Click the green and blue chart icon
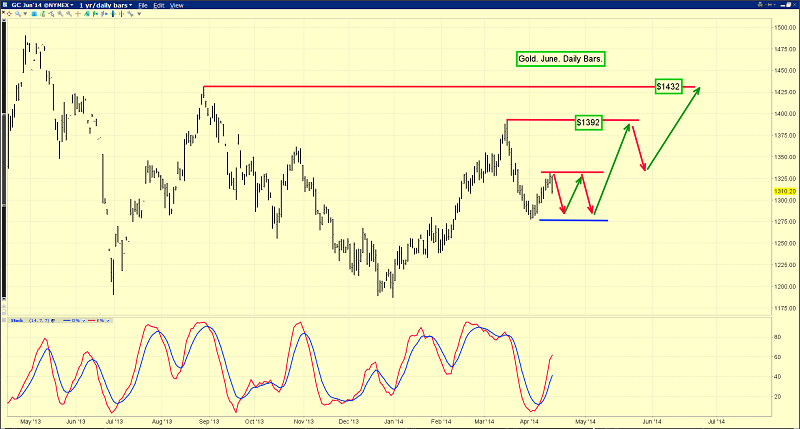Viewport: 800px width, 429px height. click(86, 14)
